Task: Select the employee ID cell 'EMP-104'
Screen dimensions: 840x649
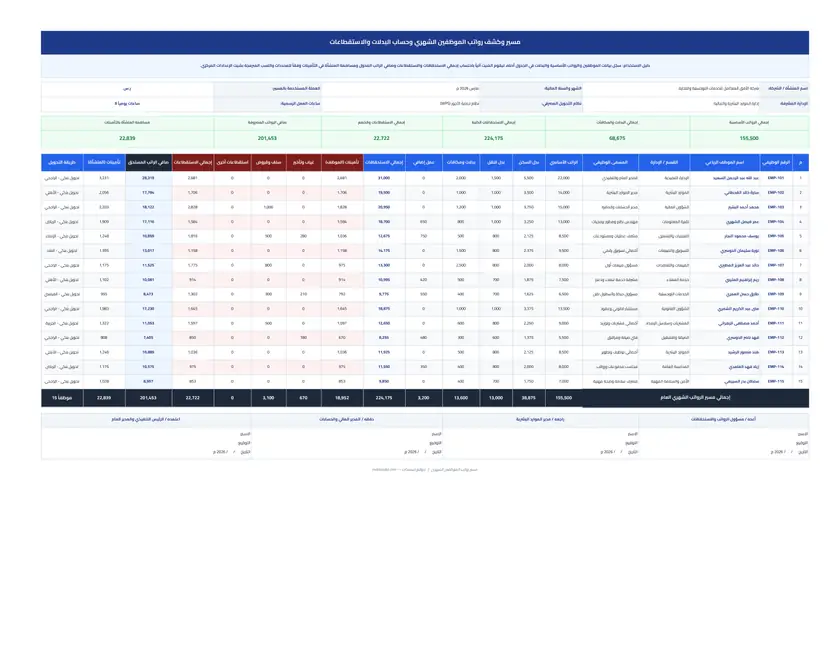Action: (776, 221)
